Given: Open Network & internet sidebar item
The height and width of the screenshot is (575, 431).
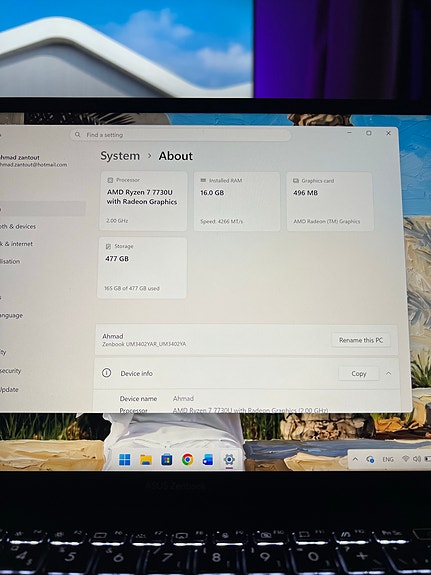Looking at the screenshot, I should click(x=16, y=244).
